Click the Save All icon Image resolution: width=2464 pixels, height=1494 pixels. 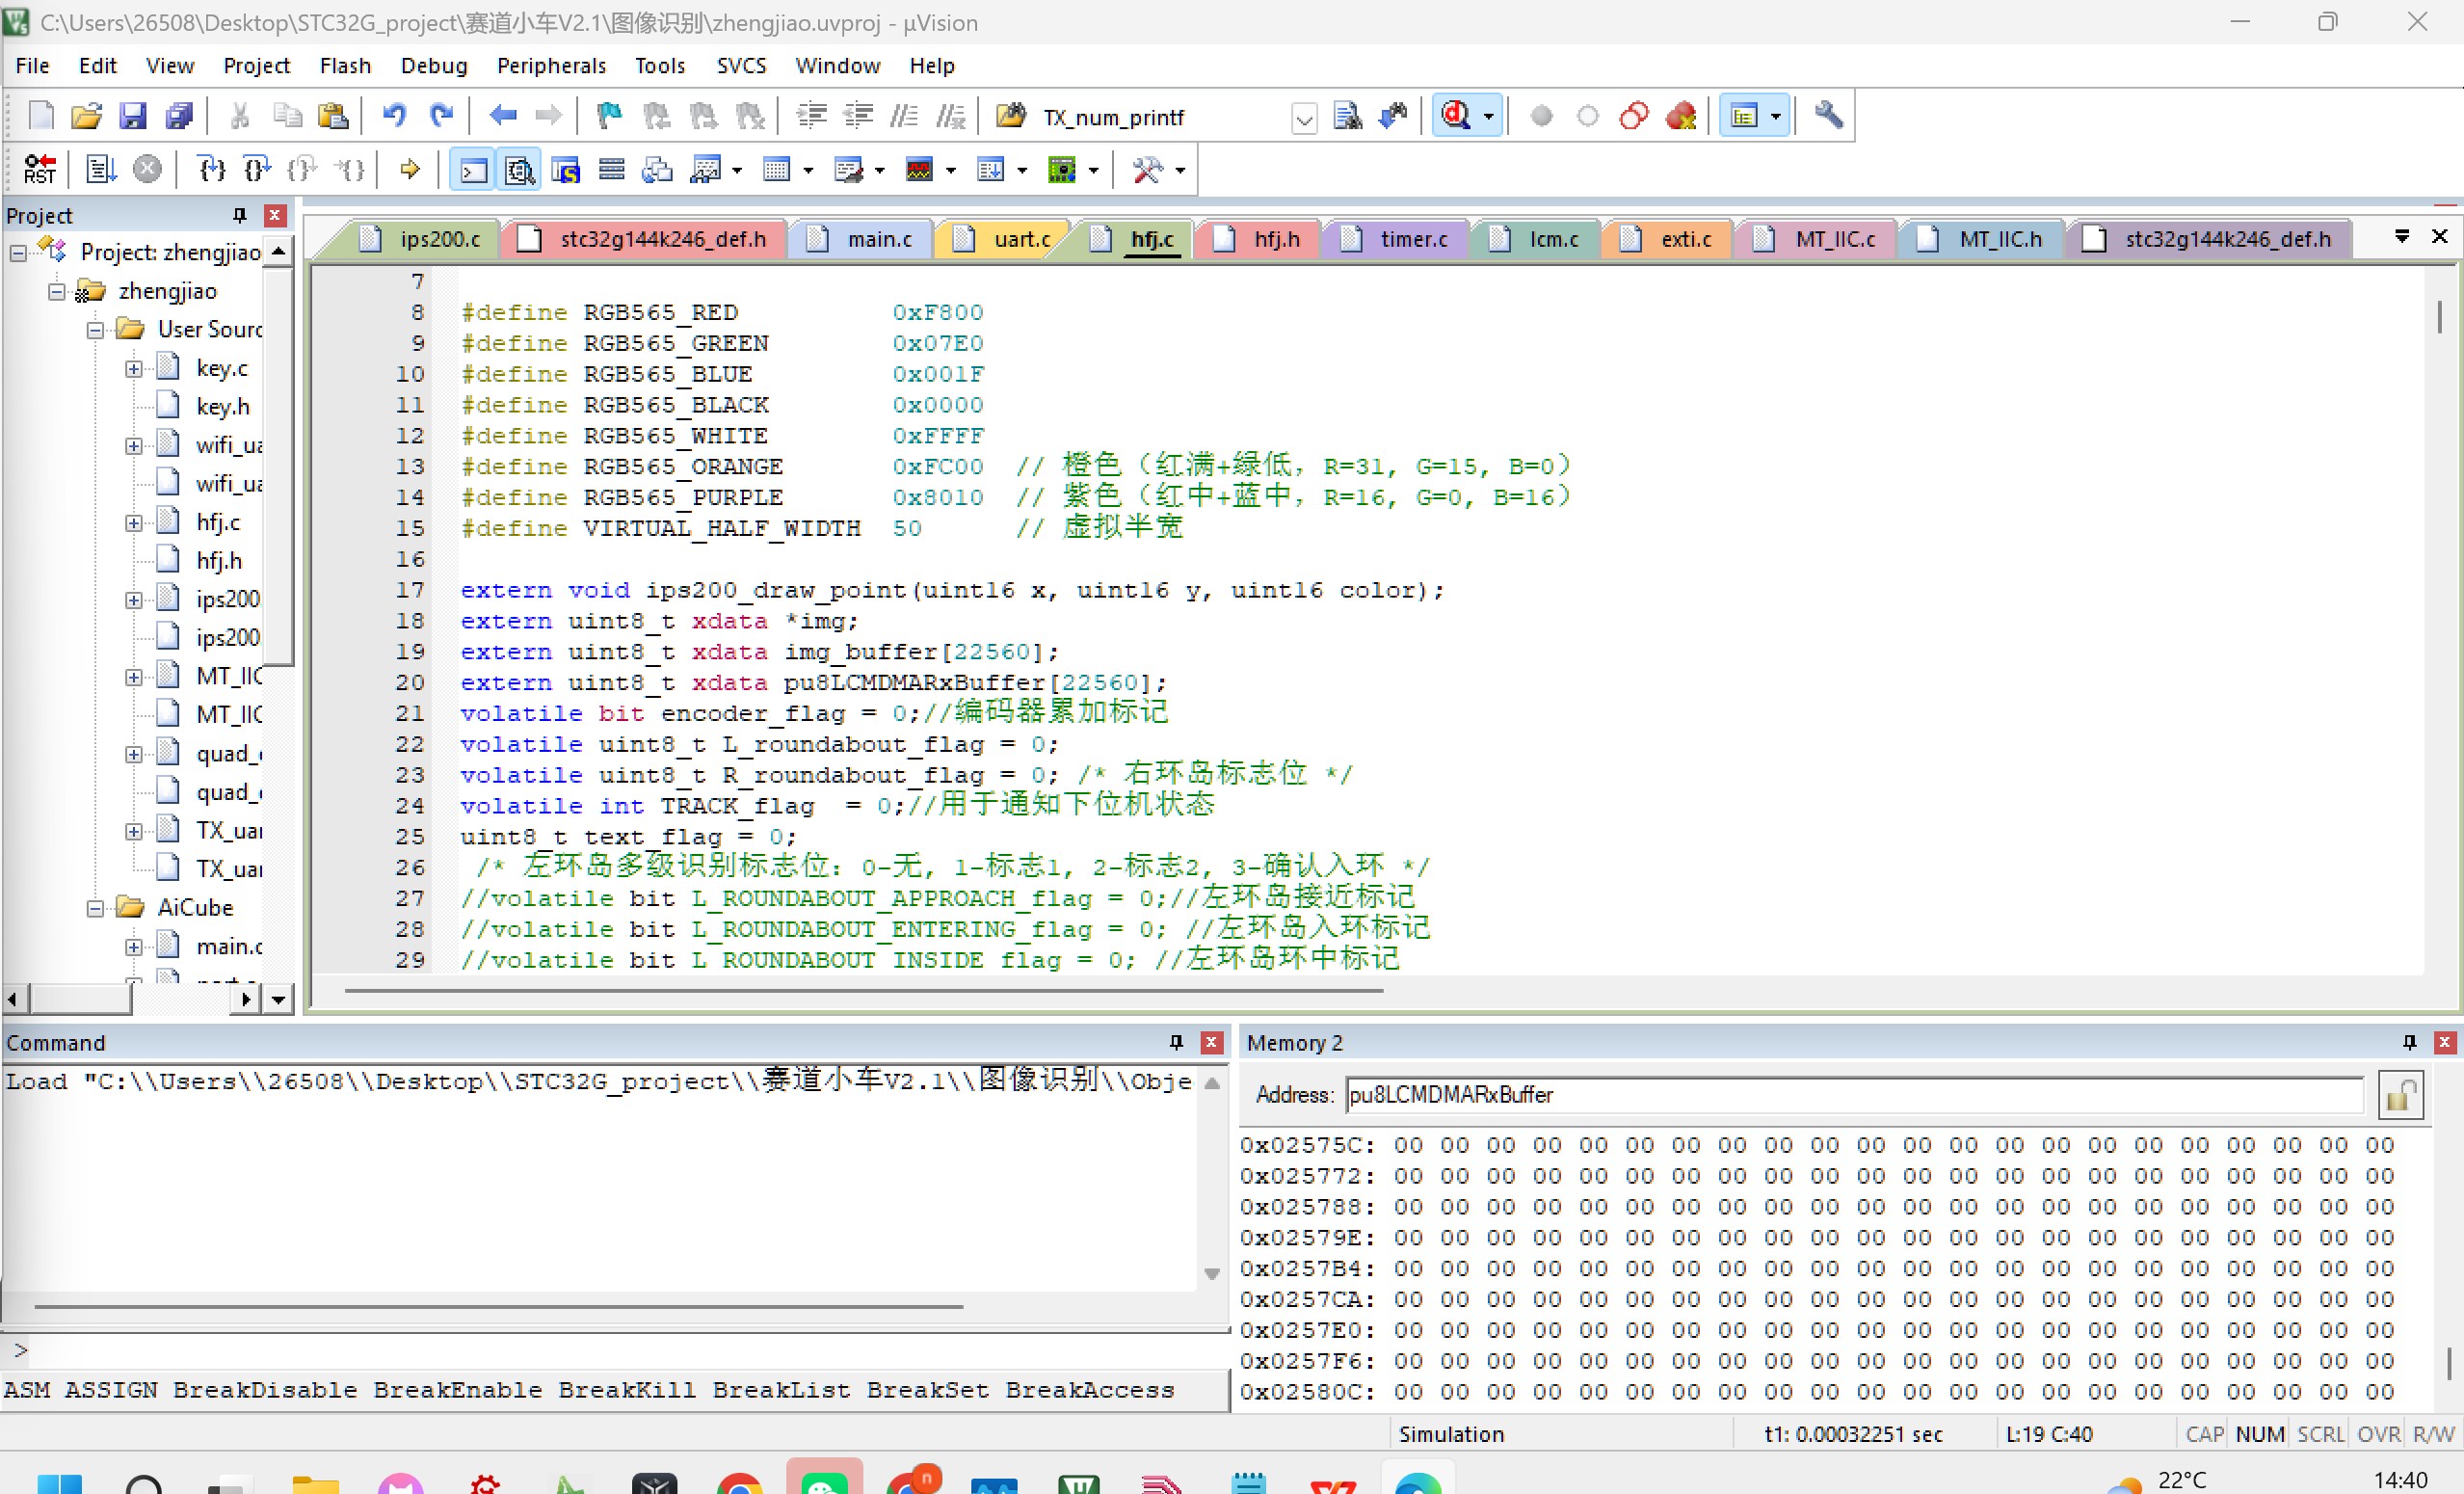180,116
